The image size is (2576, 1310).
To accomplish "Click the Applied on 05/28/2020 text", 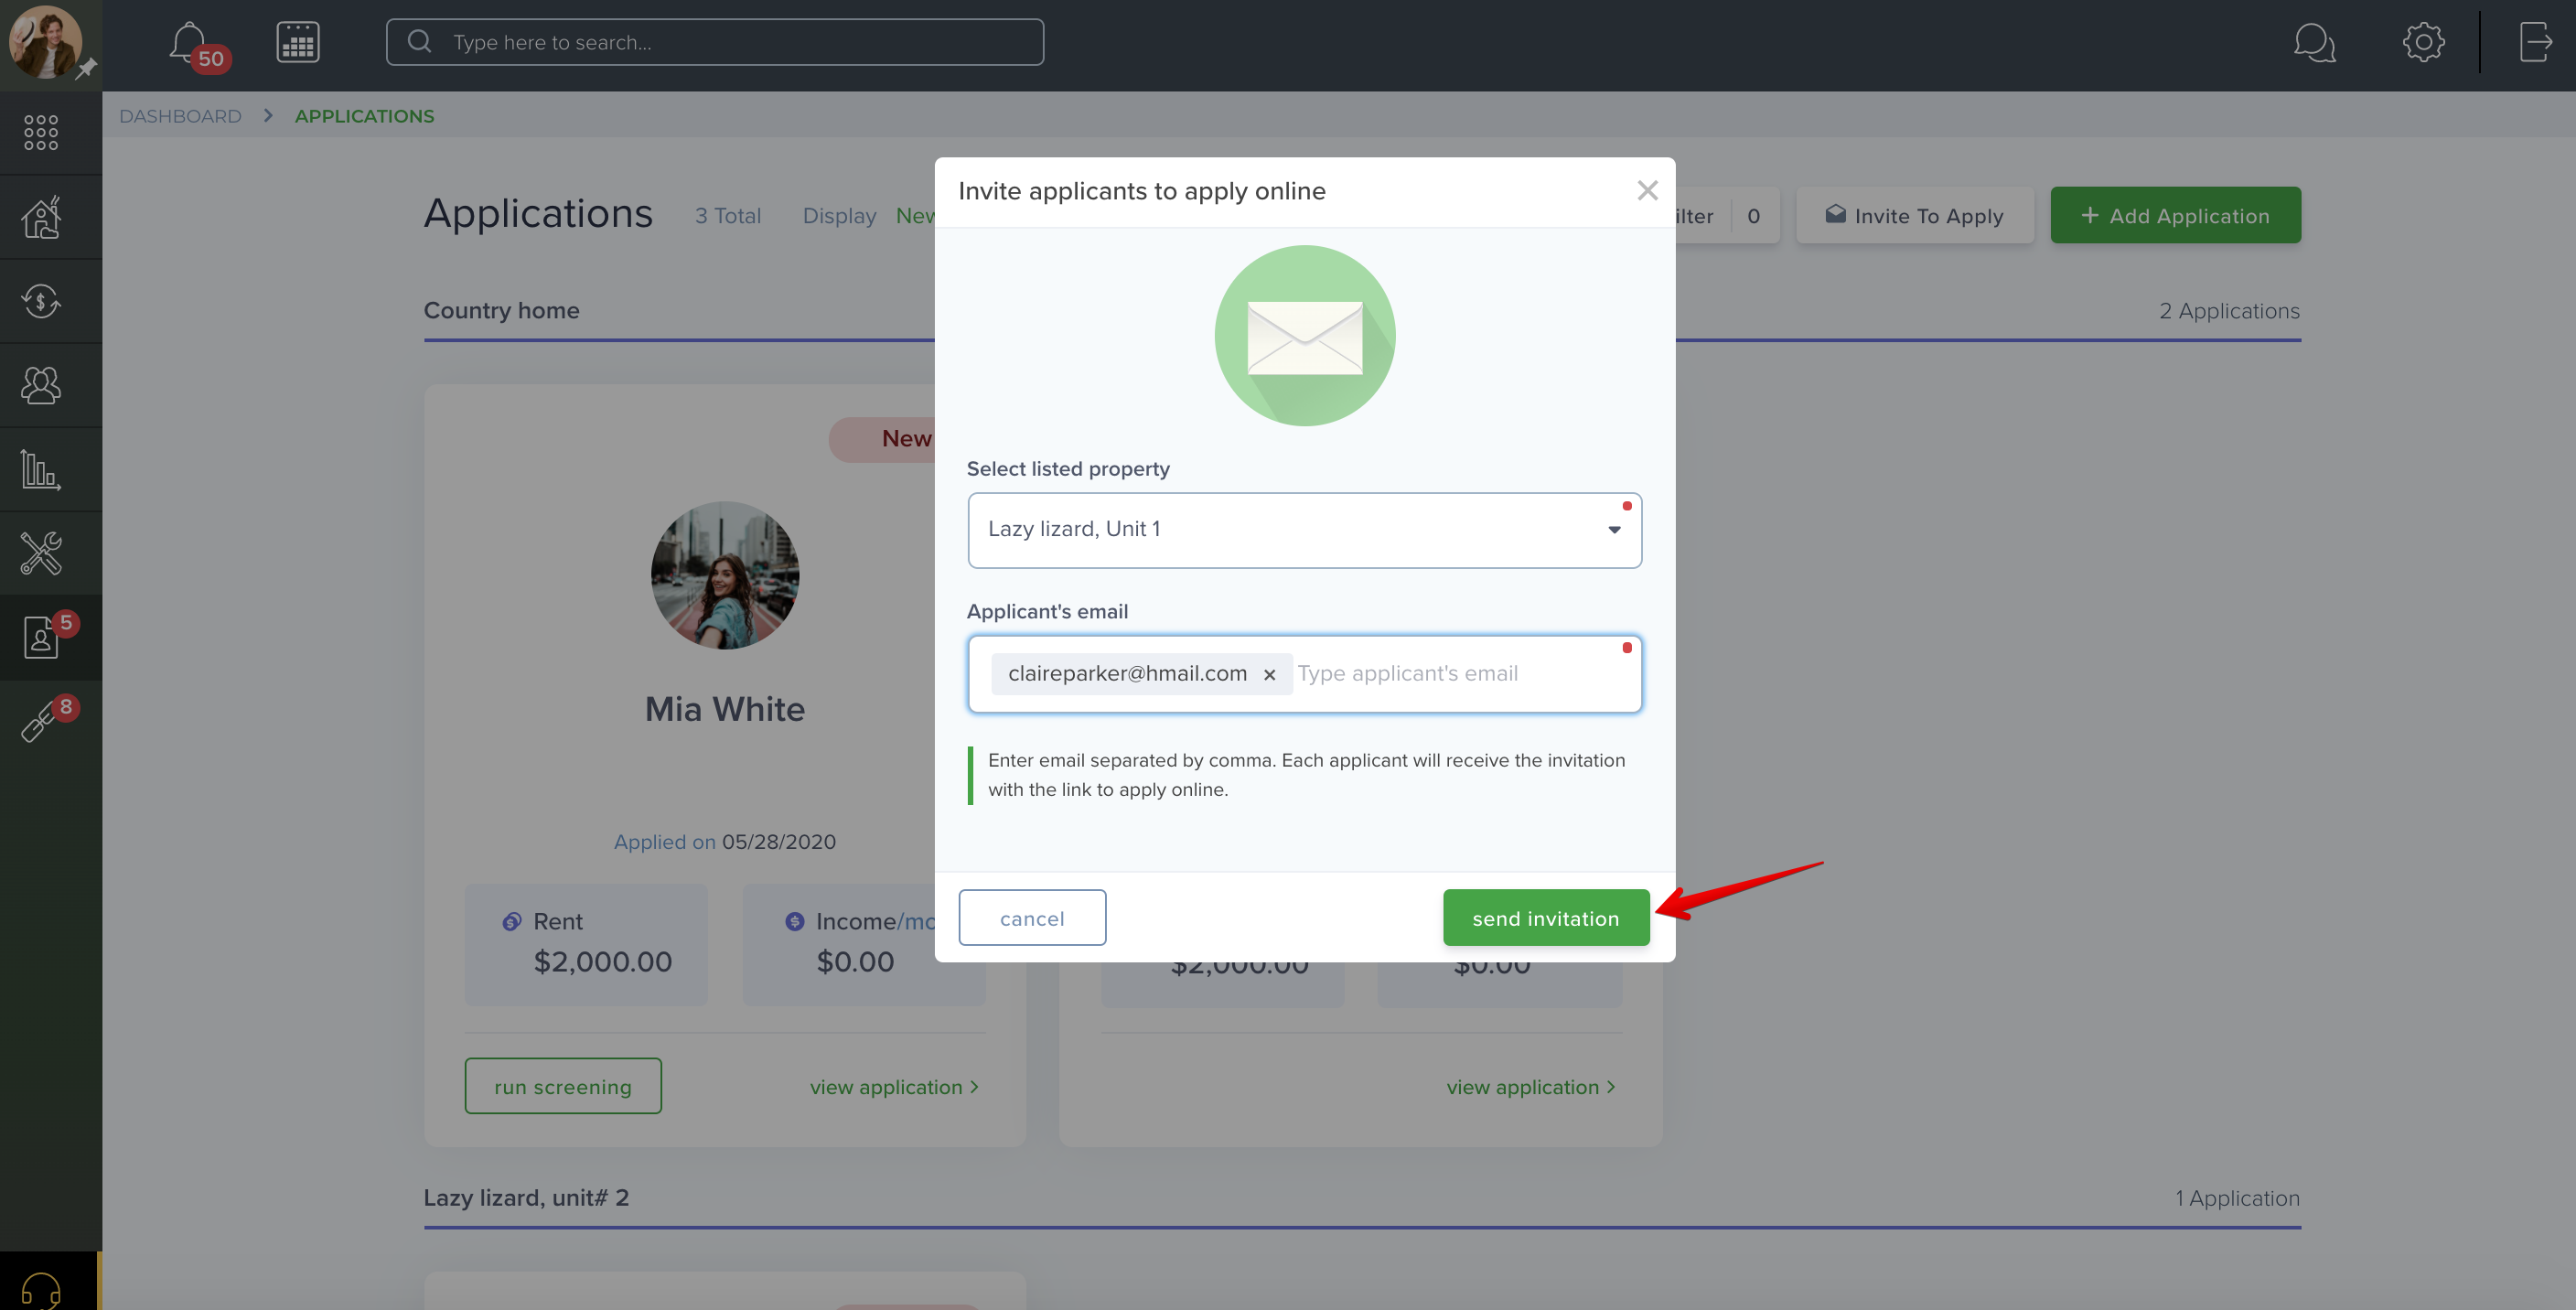I will [x=725, y=842].
